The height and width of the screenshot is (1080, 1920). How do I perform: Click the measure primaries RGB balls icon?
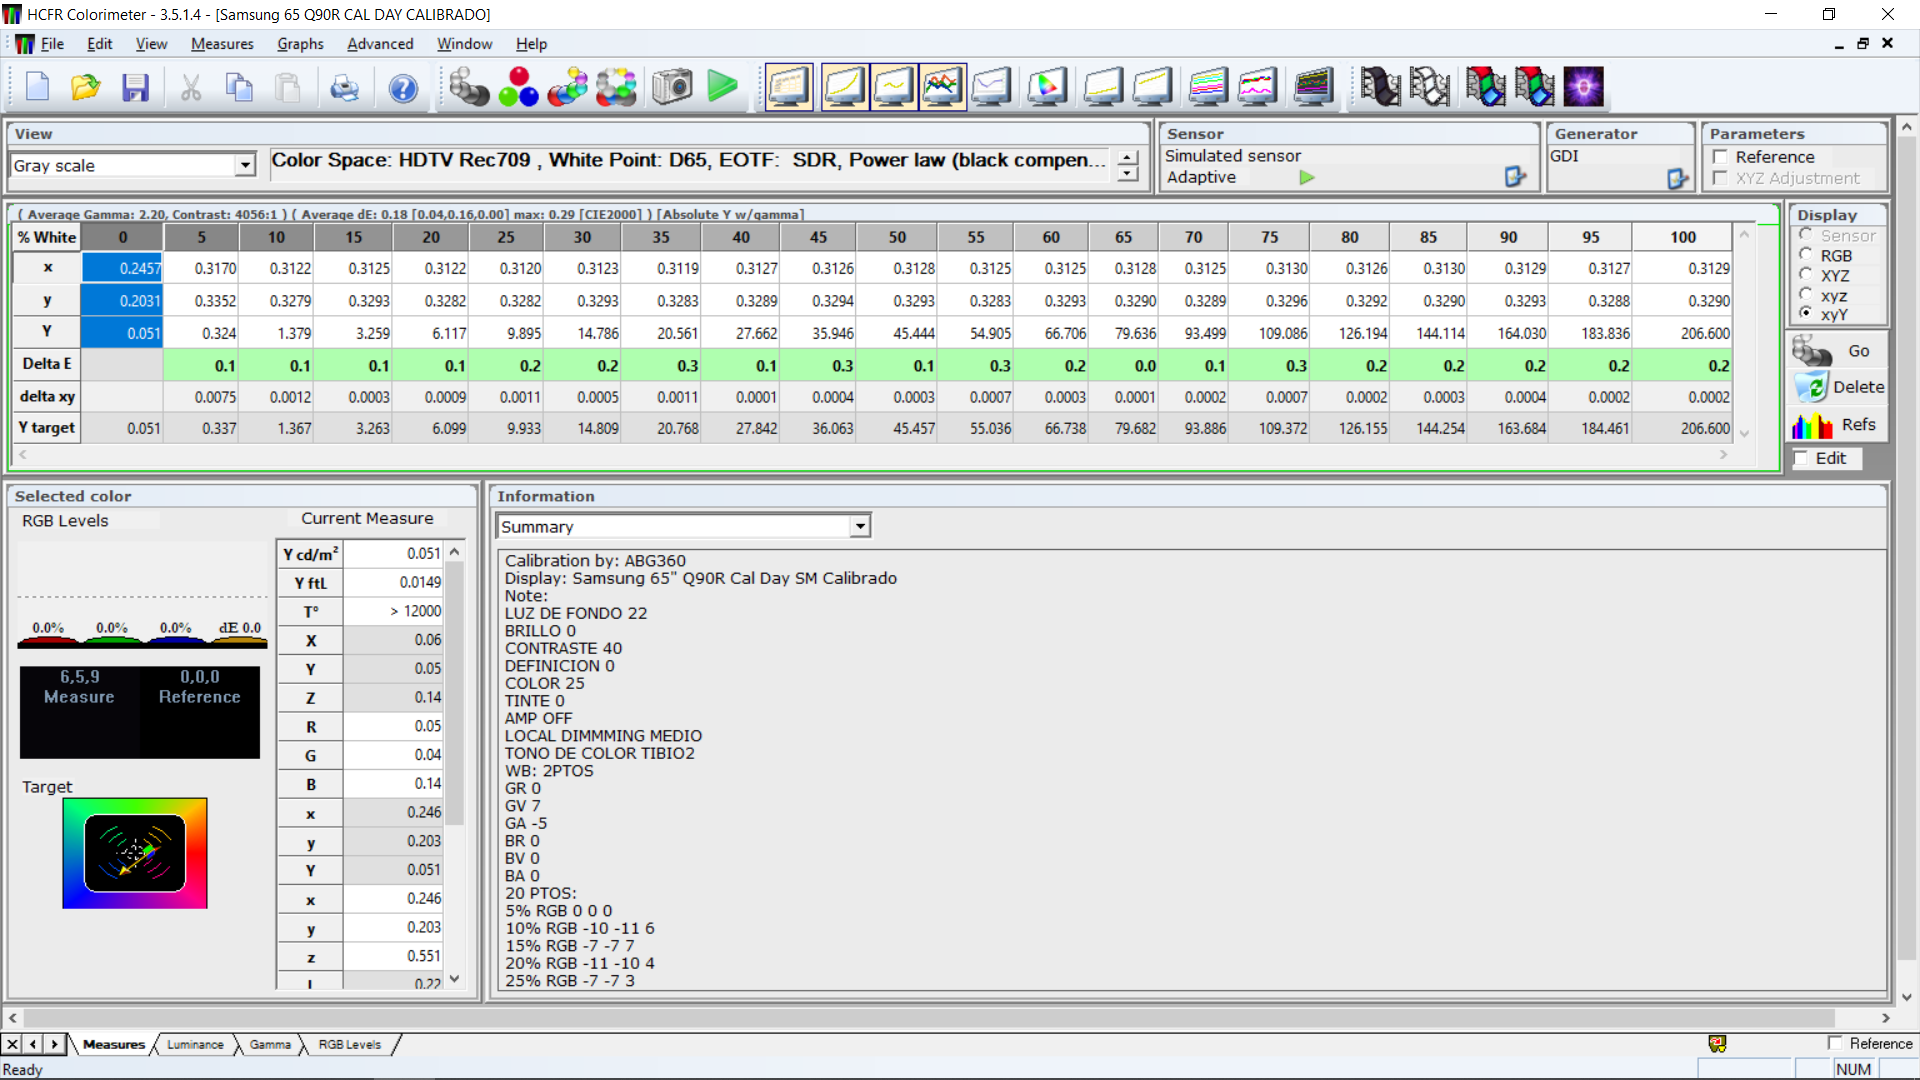pos(518,88)
